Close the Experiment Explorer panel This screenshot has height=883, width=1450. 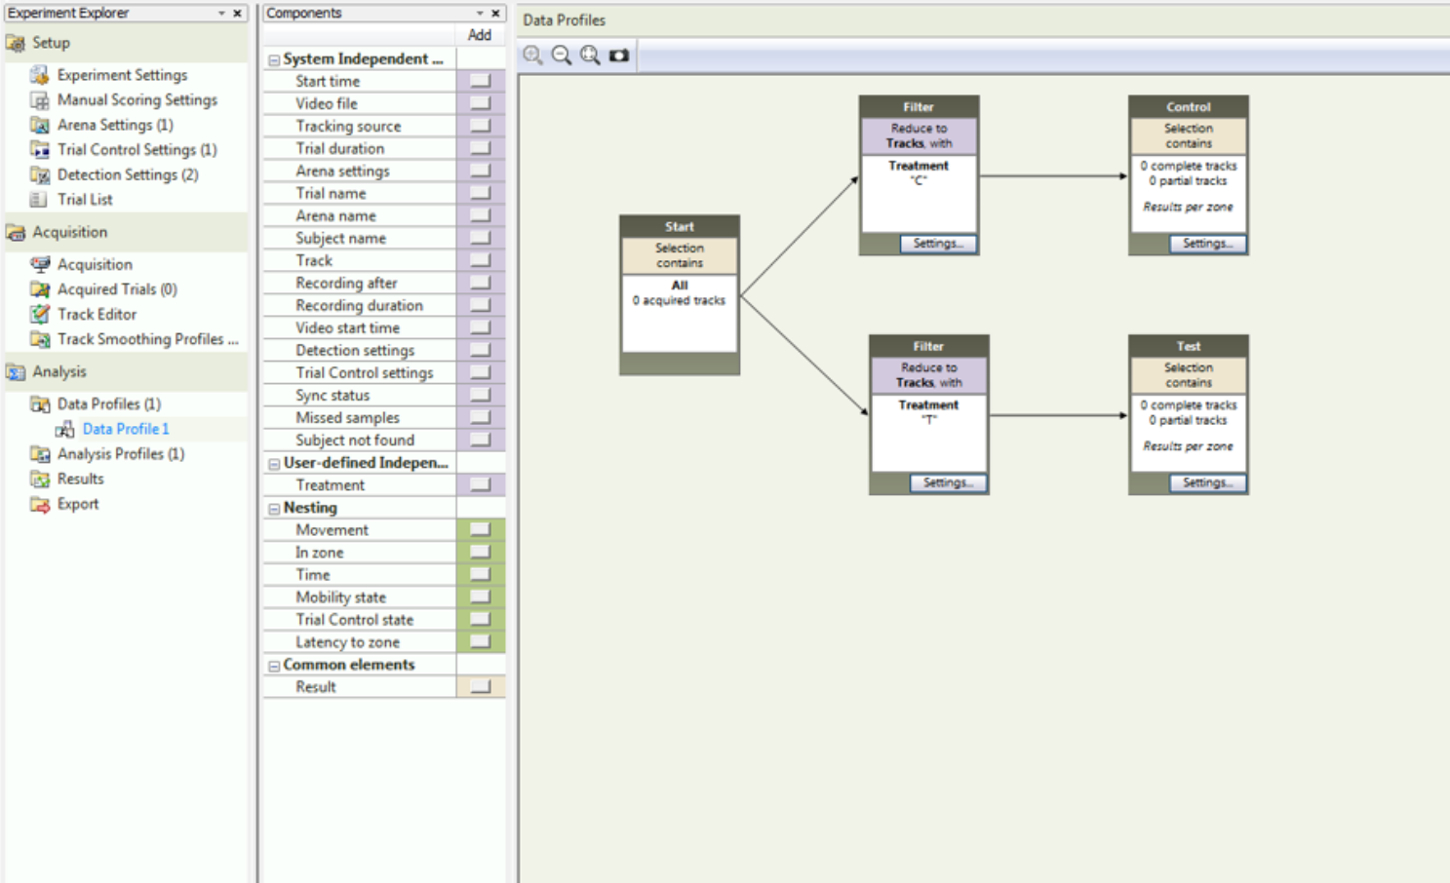click(237, 13)
